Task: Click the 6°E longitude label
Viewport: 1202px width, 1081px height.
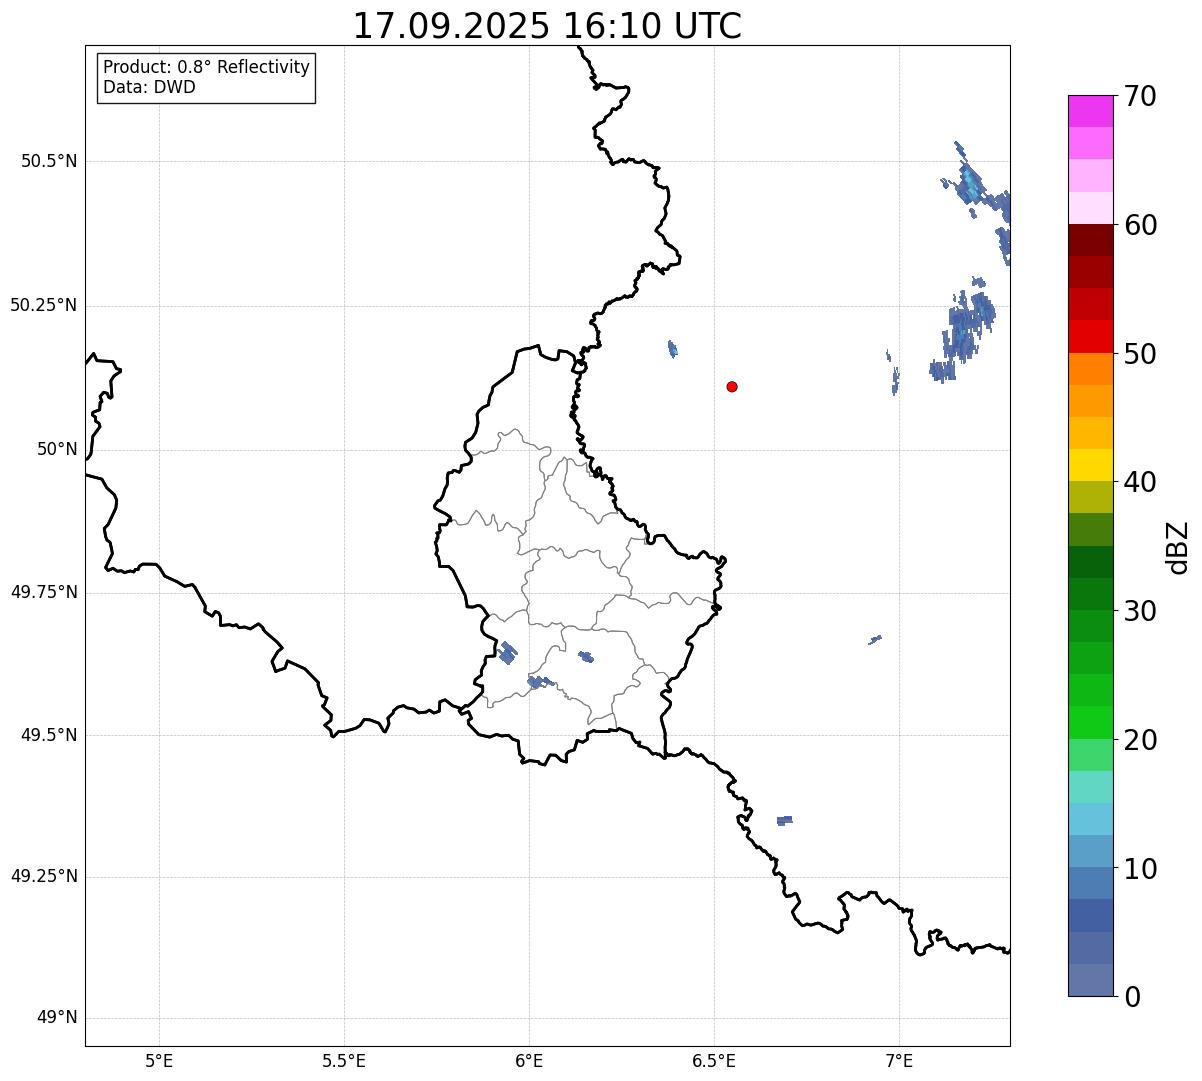Action: pyautogui.click(x=529, y=1060)
